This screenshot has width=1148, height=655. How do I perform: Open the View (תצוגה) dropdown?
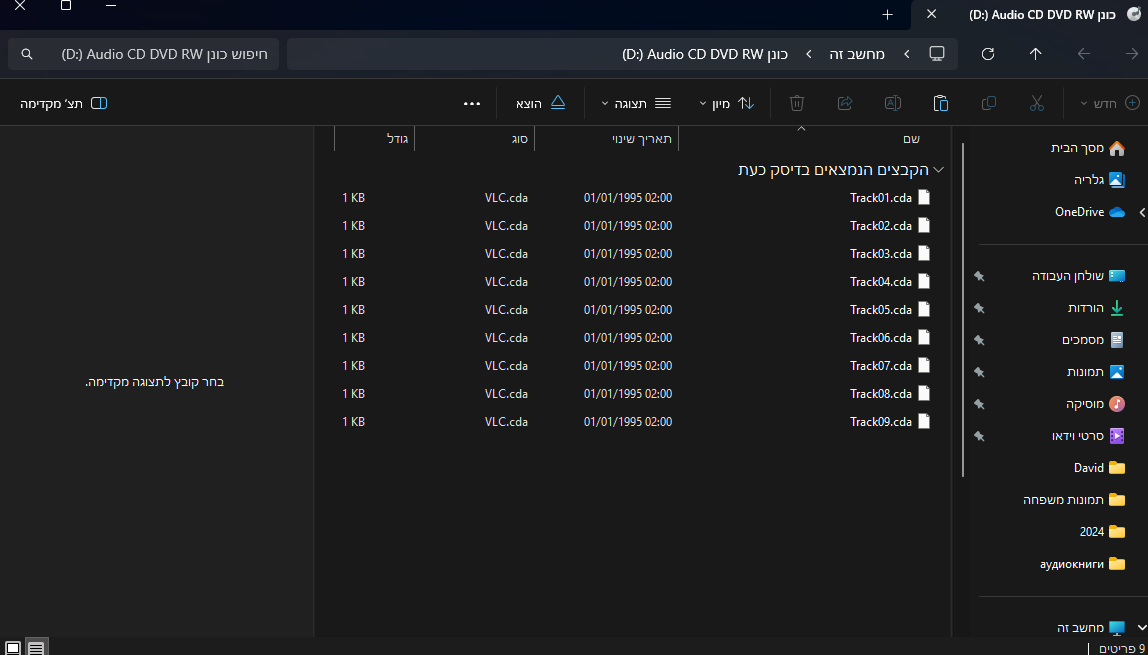point(635,103)
